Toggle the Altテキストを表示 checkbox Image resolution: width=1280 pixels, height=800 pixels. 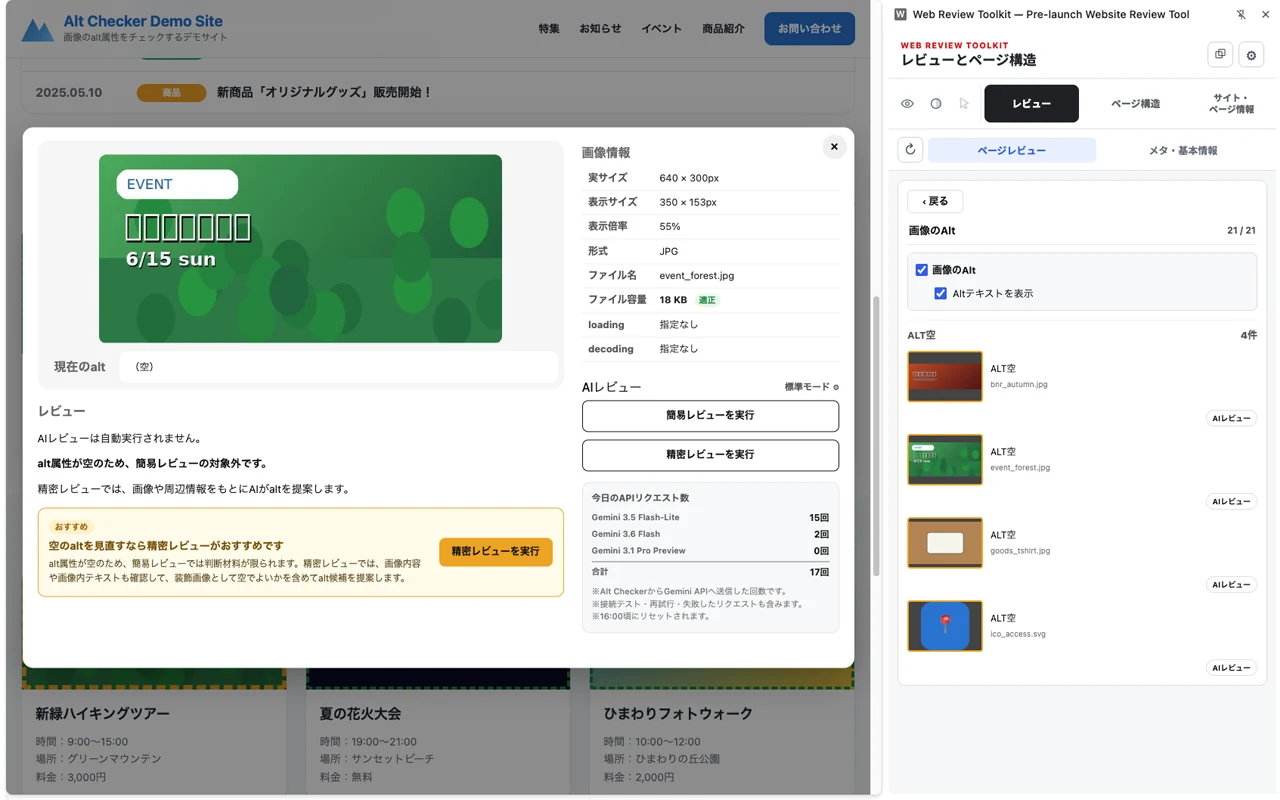point(940,294)
